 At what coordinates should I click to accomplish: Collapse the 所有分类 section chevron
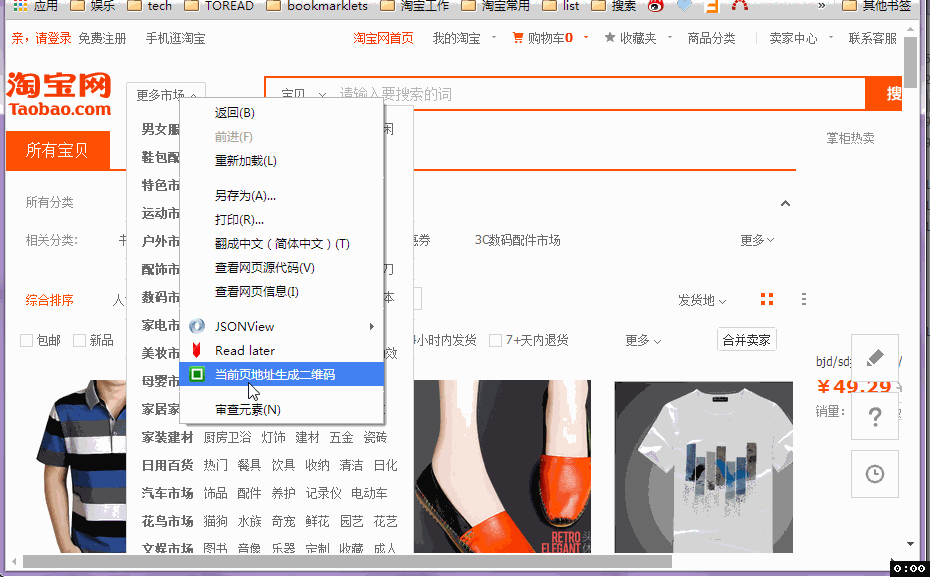[785, 203]
